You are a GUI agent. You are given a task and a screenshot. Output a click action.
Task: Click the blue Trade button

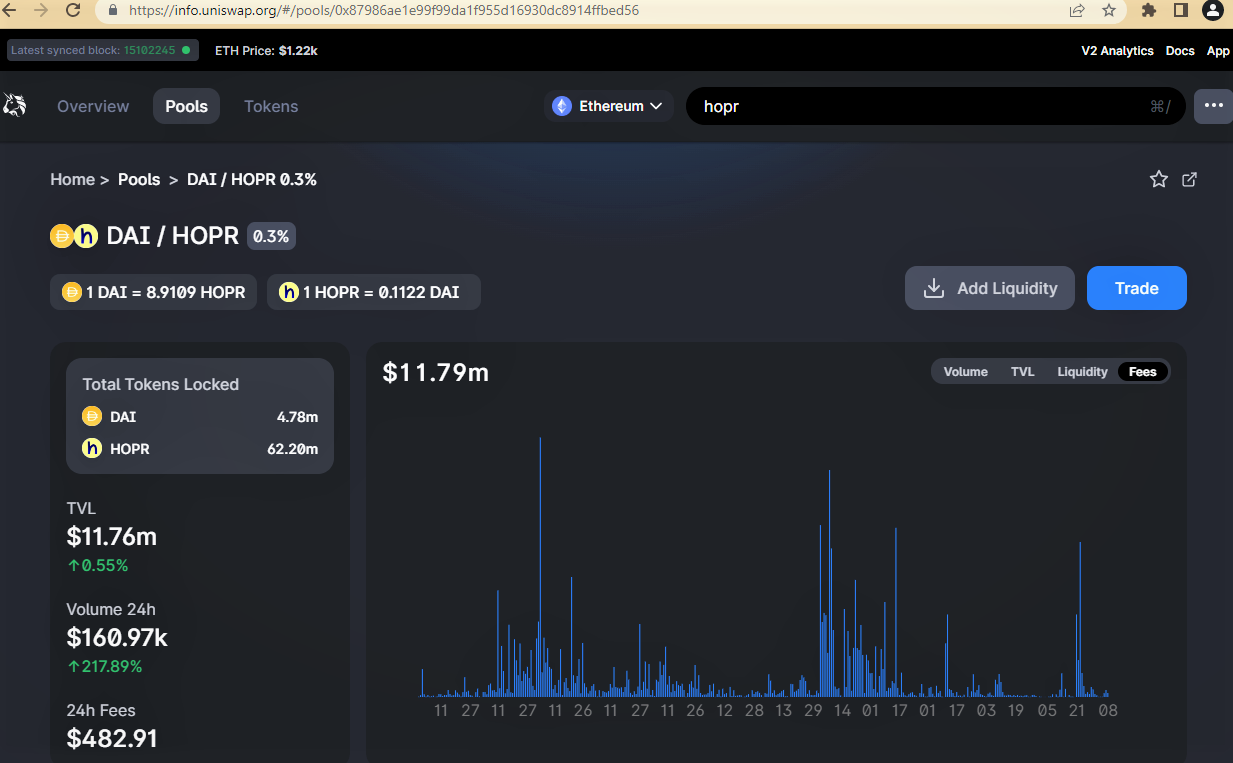1137,288
